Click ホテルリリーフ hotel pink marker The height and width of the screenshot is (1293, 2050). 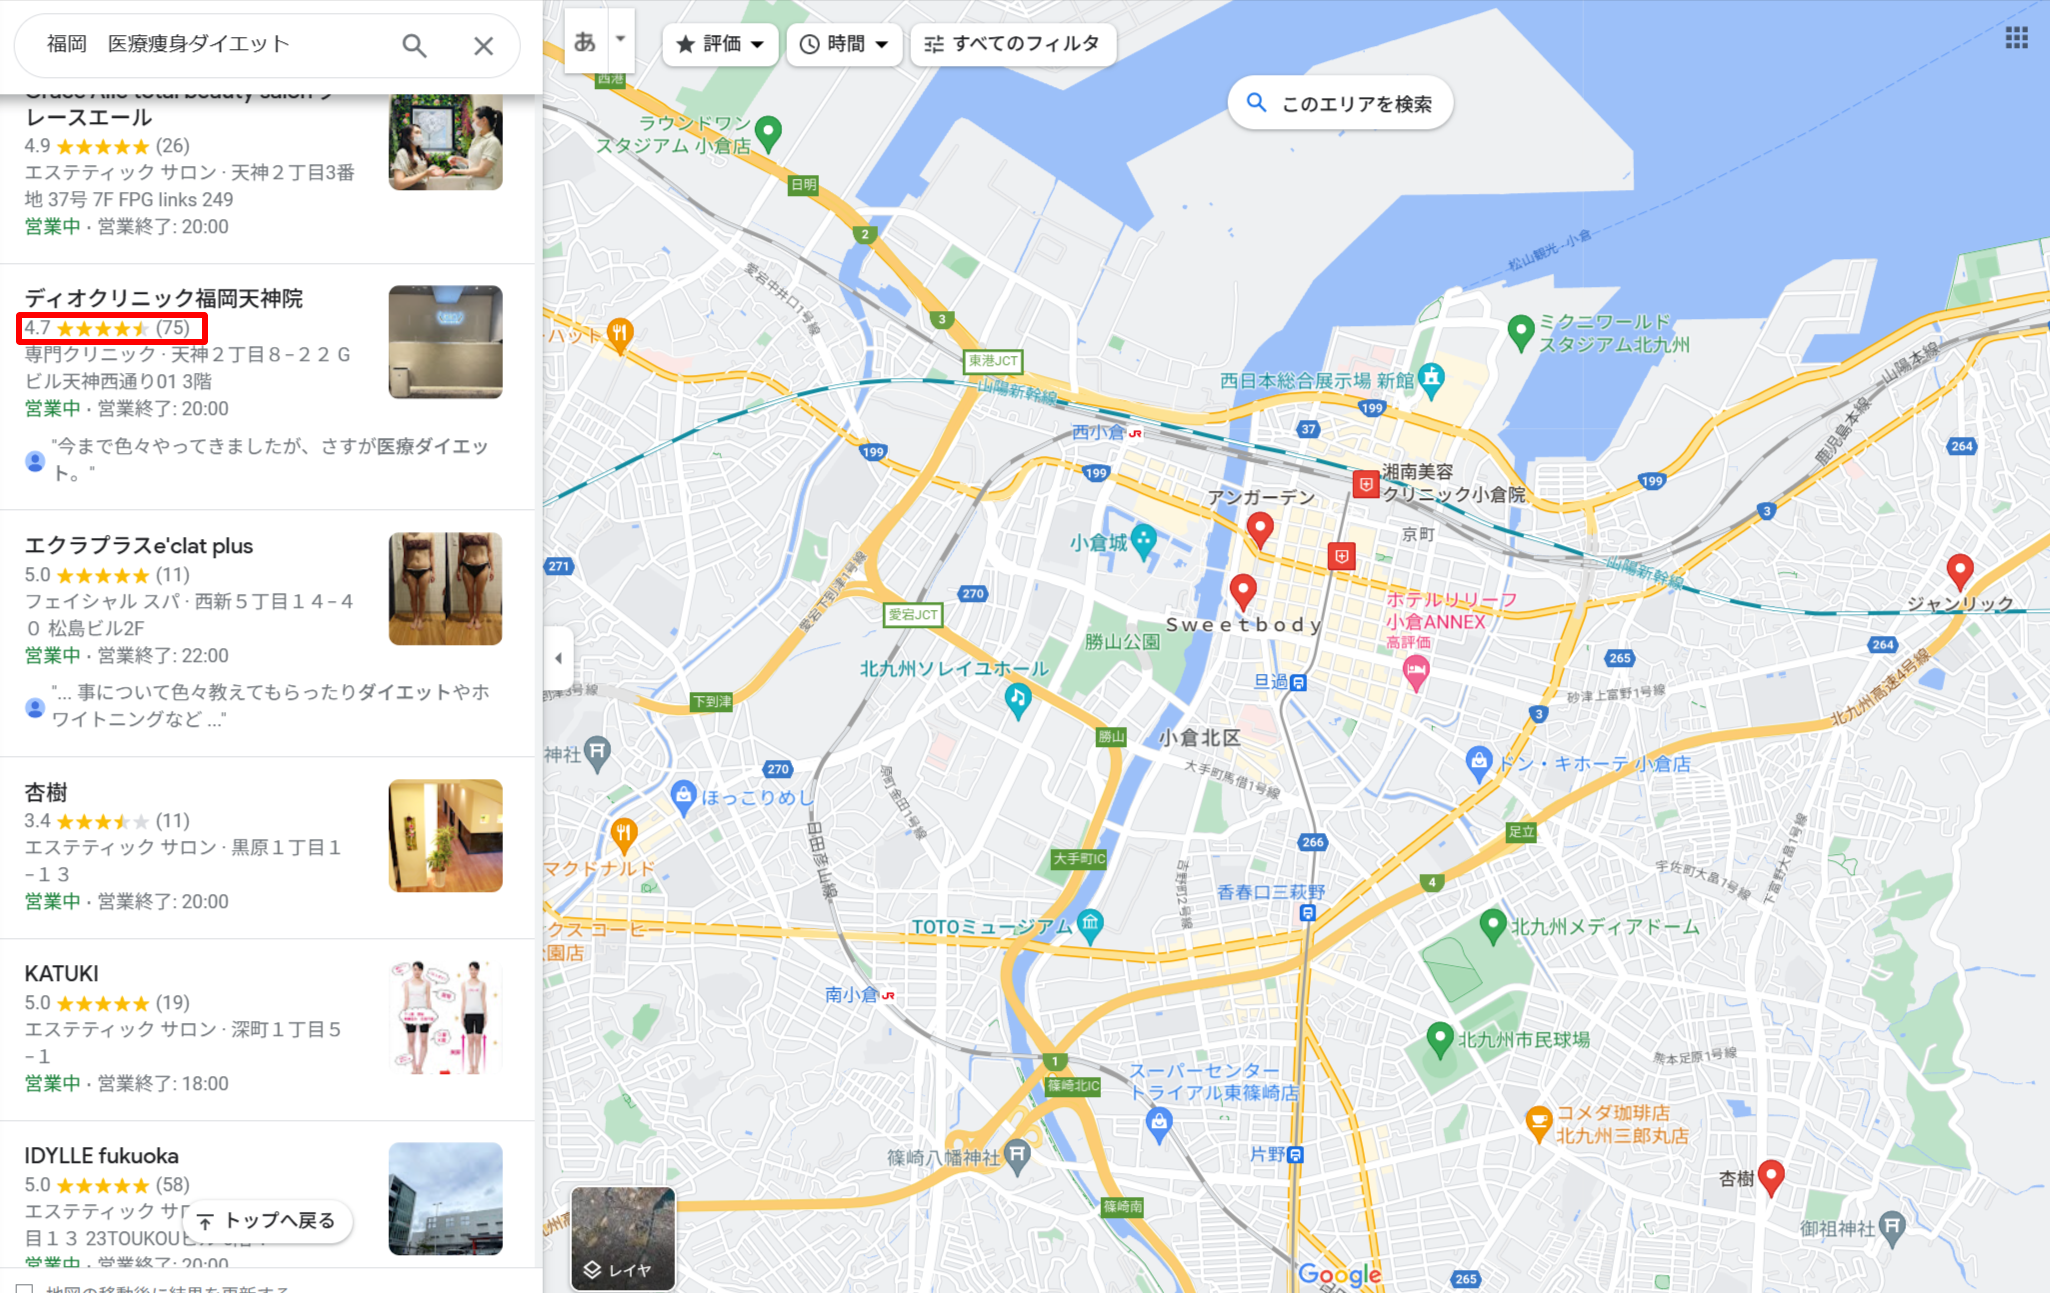tap(1415, 674)
